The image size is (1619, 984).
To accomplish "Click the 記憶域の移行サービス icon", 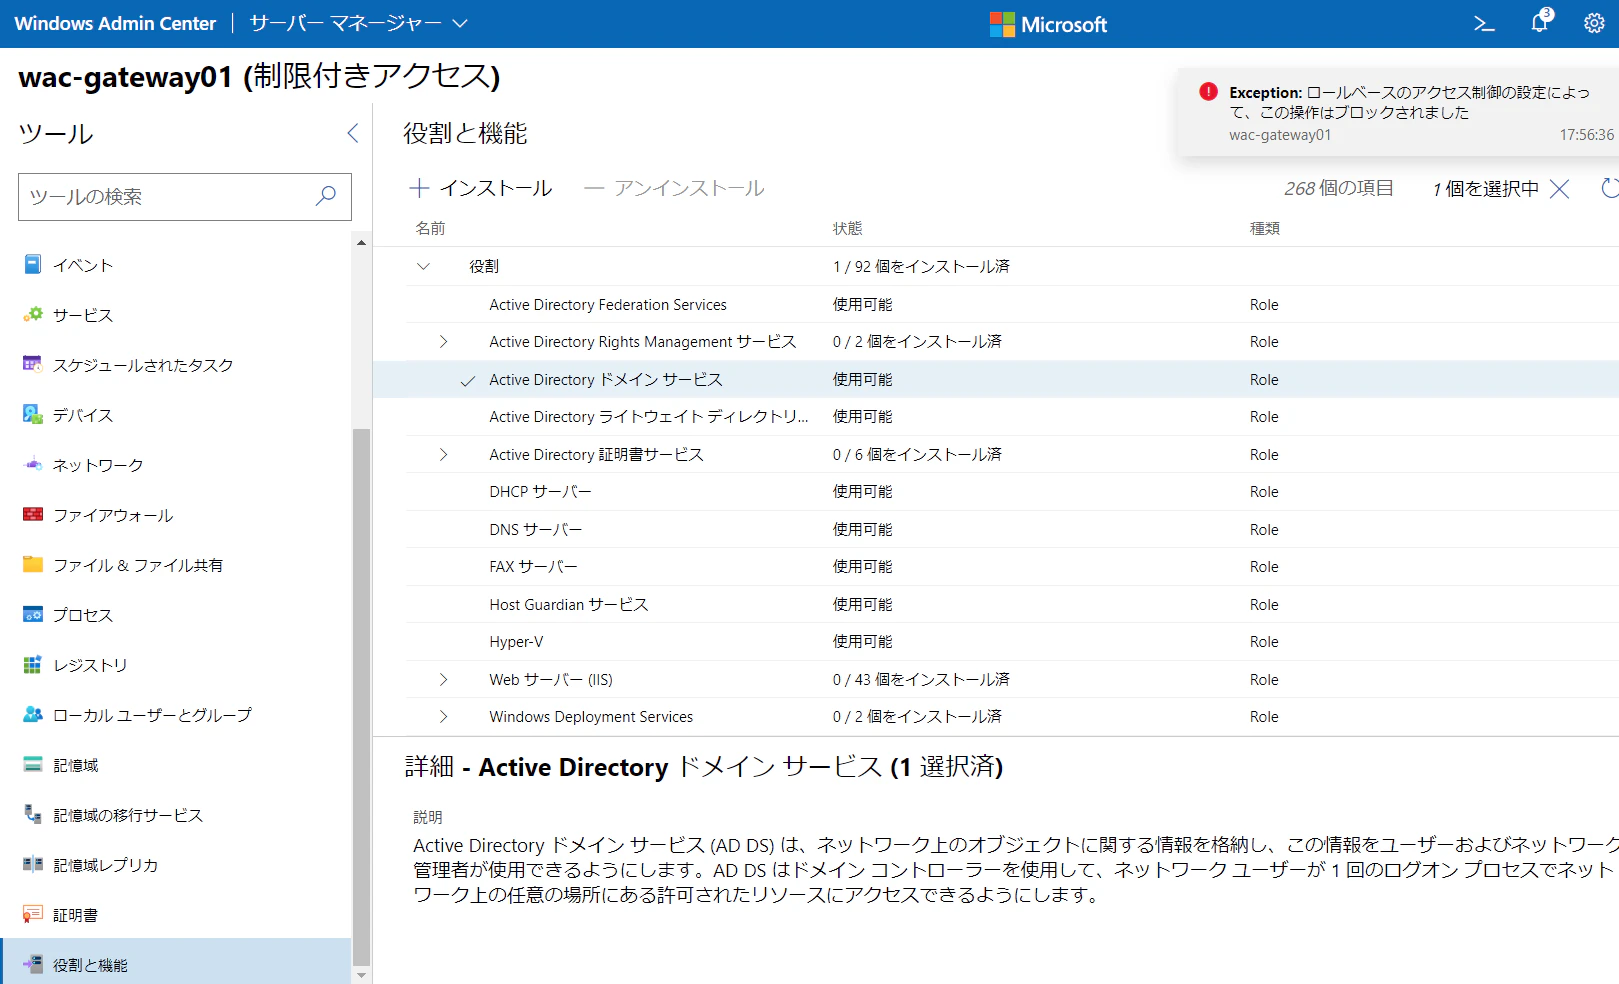I will [x=33, y=814].
